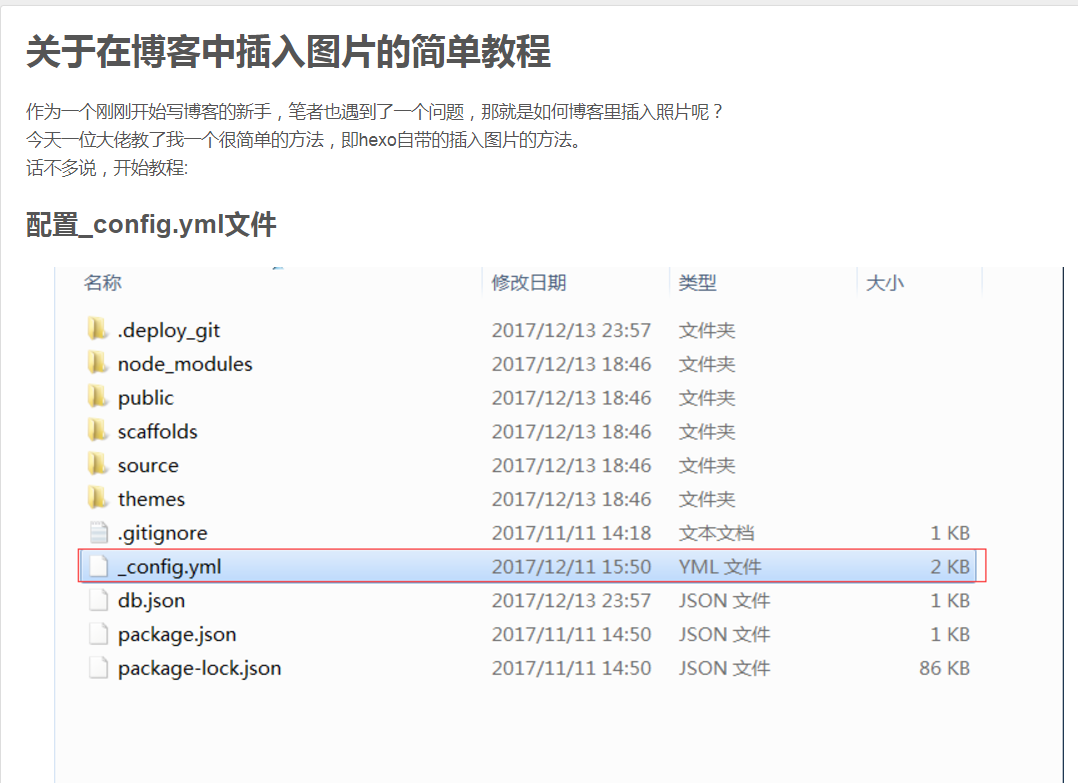Click the source folder icon
This screenshot has width=1078, height=783.
98,464
